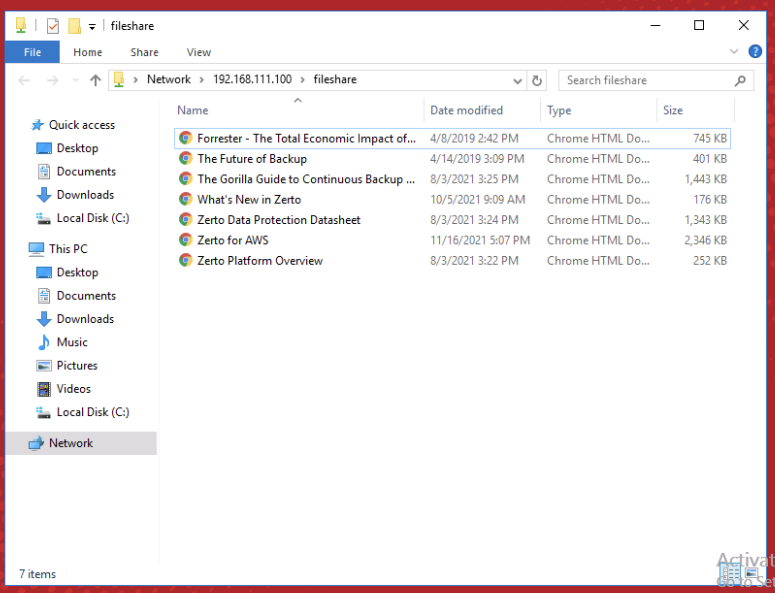Switch to the Home ribbon tab
The height and width of the screenshot is (593, 775).
pos(87,52)
